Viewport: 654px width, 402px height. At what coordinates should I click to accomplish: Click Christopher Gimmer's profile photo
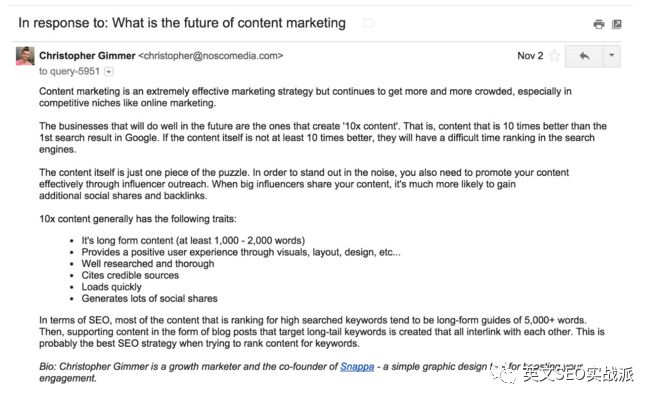(x=25, y=56)
